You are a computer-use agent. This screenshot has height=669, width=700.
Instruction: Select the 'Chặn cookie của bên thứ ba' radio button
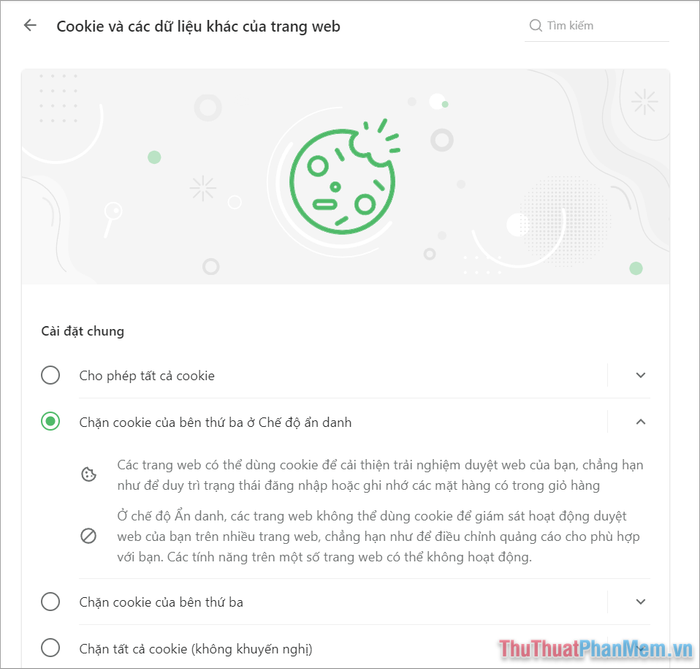tap(50, 602)
